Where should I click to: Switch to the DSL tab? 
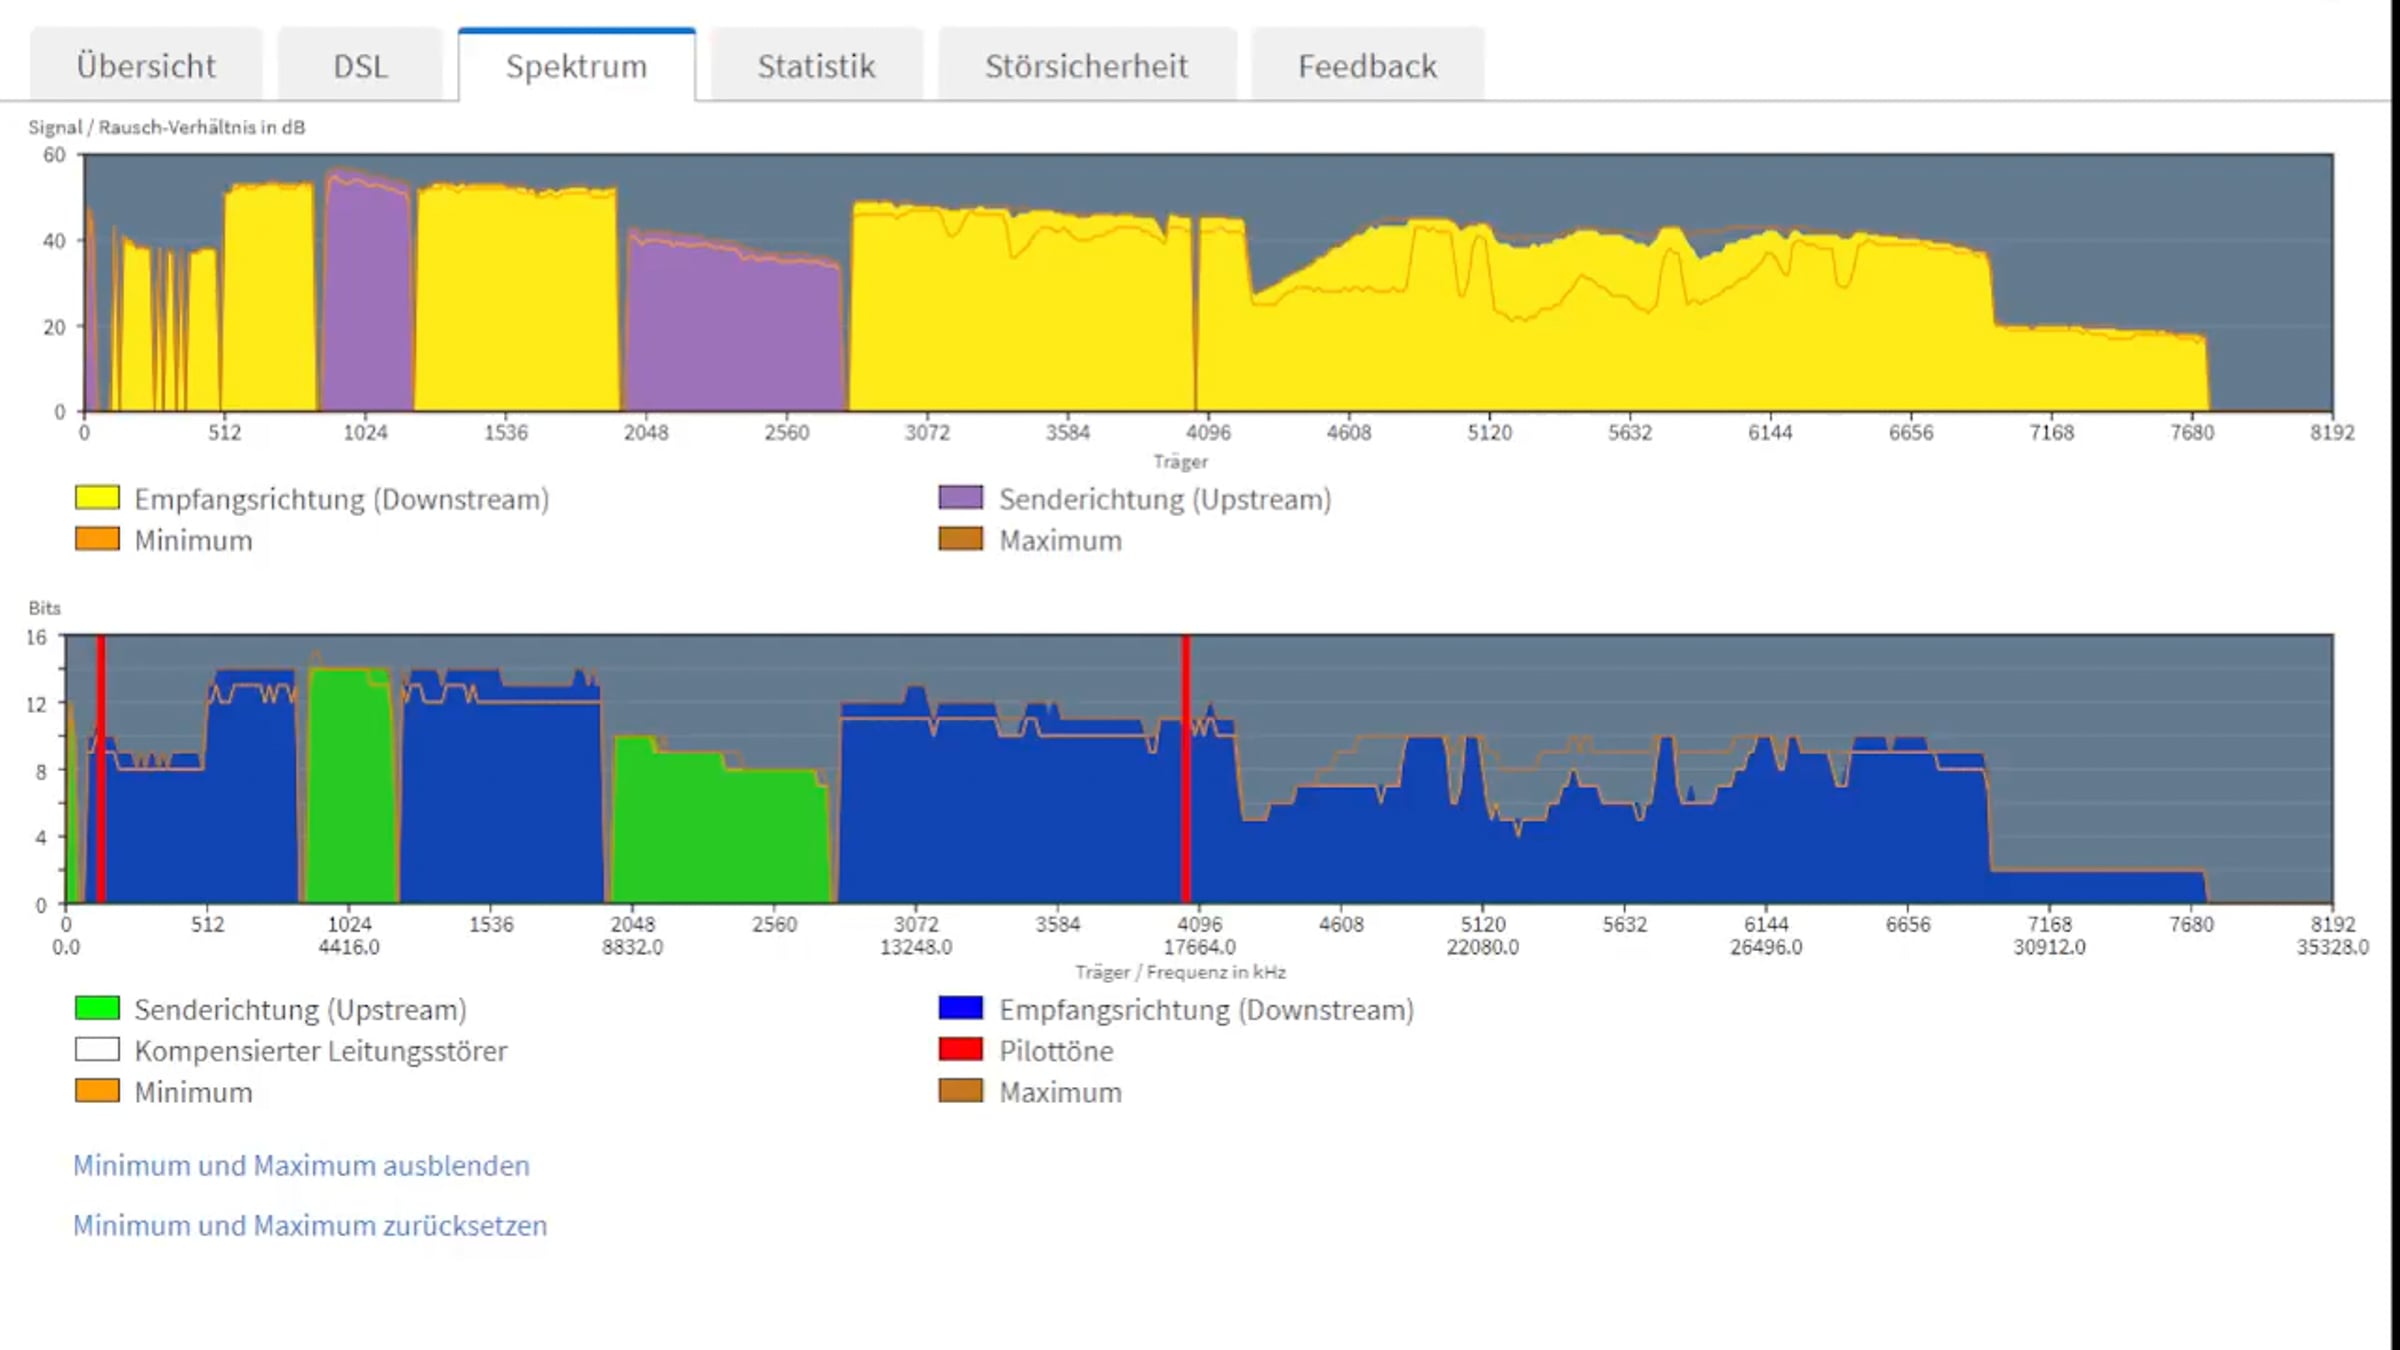click(x=360, y=66)
